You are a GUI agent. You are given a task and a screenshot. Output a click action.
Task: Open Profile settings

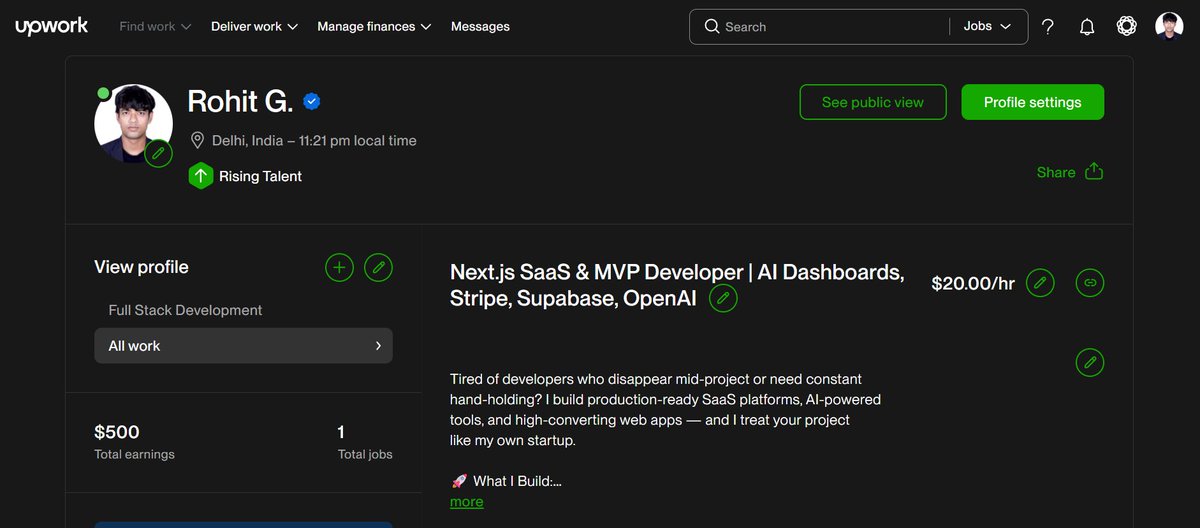click(1033, 102)
